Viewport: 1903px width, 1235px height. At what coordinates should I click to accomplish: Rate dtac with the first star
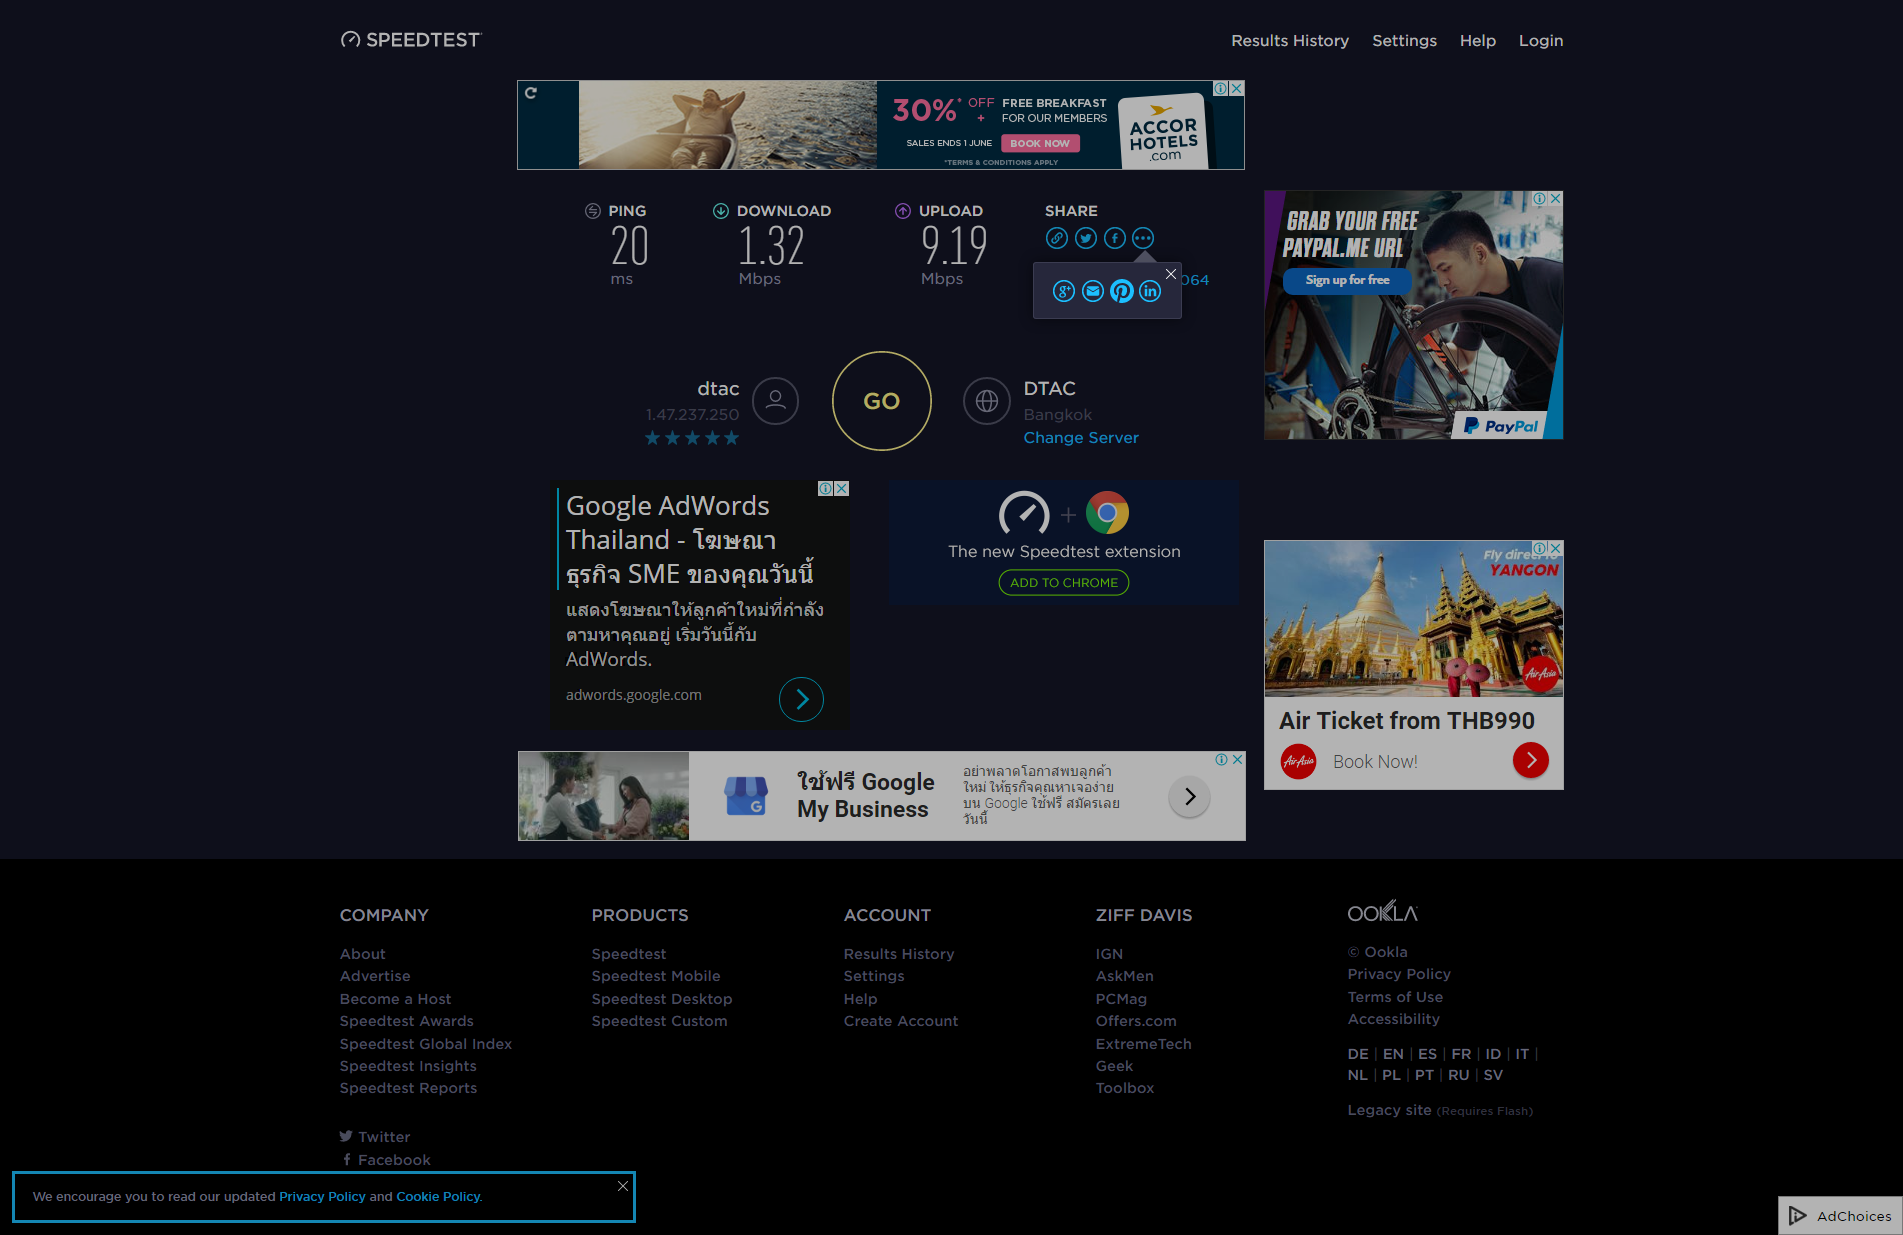click(652, 438)
